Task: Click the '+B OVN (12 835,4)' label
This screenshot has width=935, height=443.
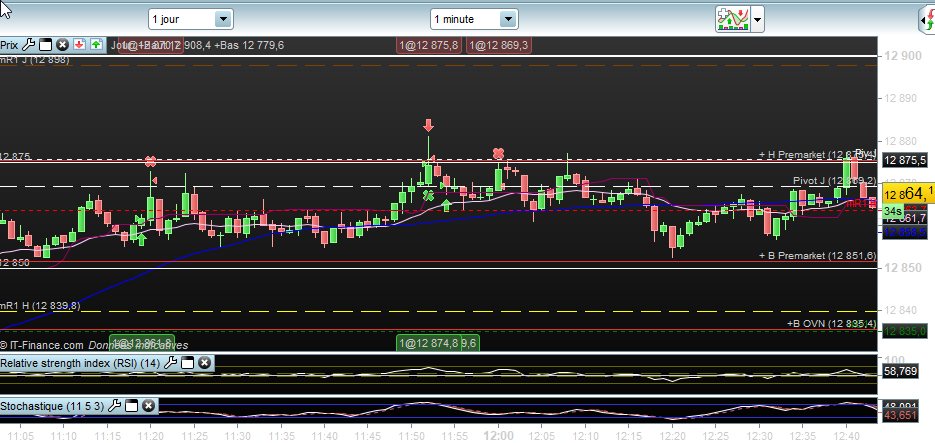Action: (x=831, y=323)
